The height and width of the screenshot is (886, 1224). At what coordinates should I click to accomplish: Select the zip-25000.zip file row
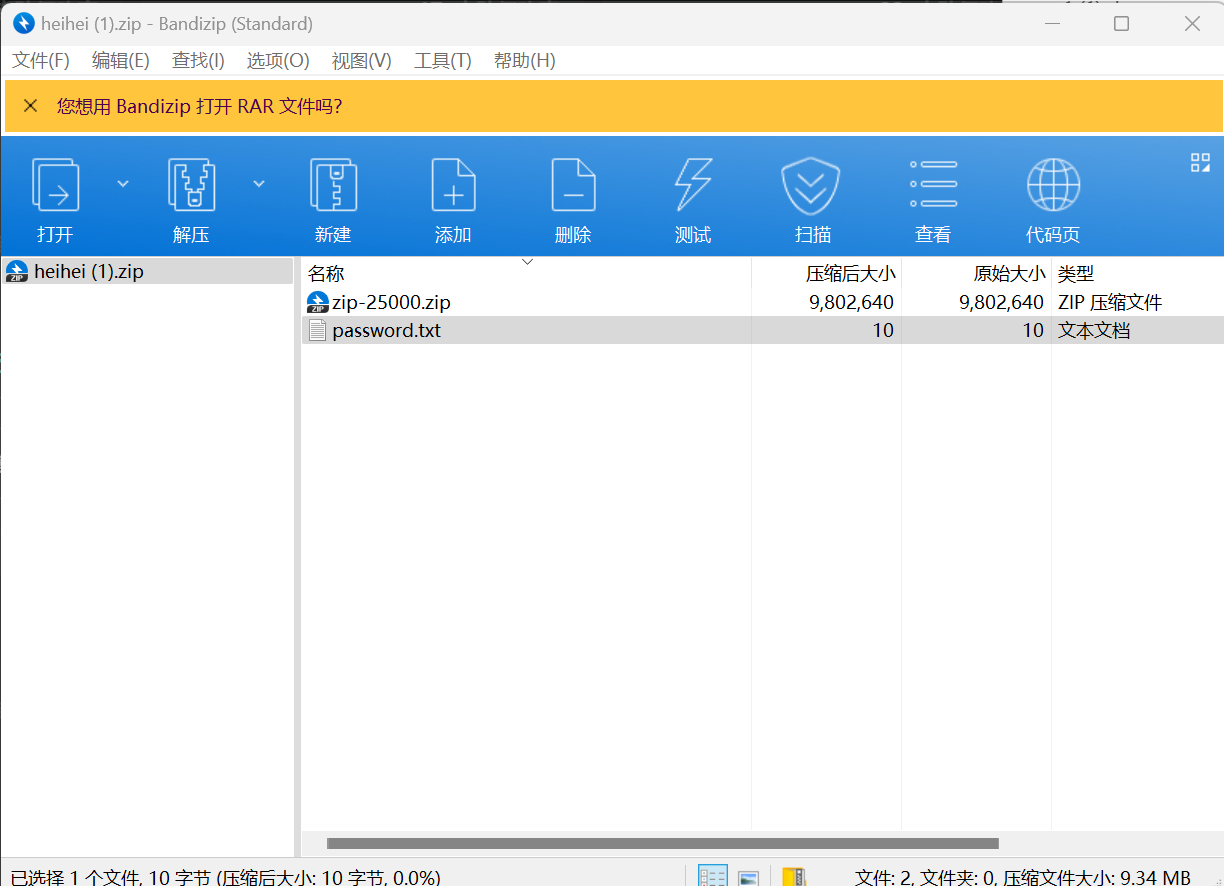click(x=762, y=302)
